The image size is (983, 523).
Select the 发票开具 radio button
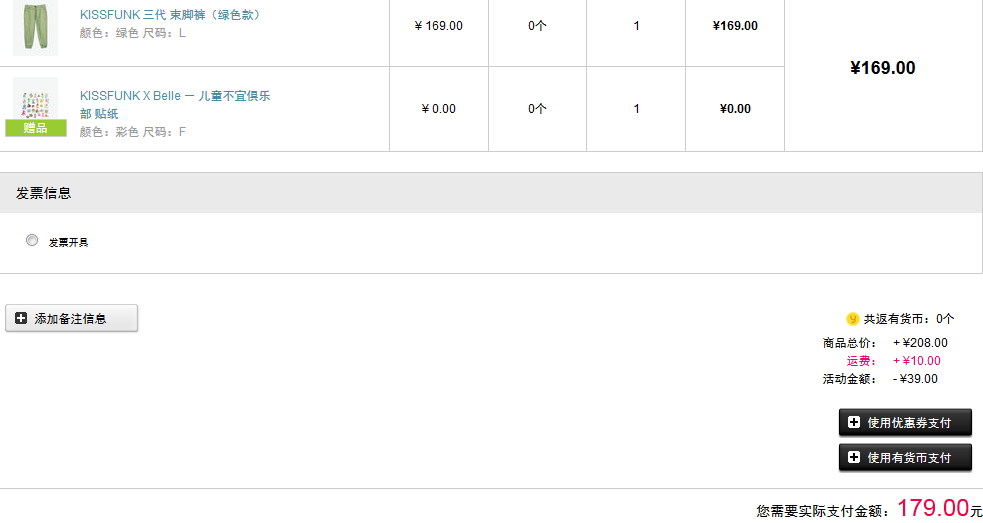[x=32, y=240]
